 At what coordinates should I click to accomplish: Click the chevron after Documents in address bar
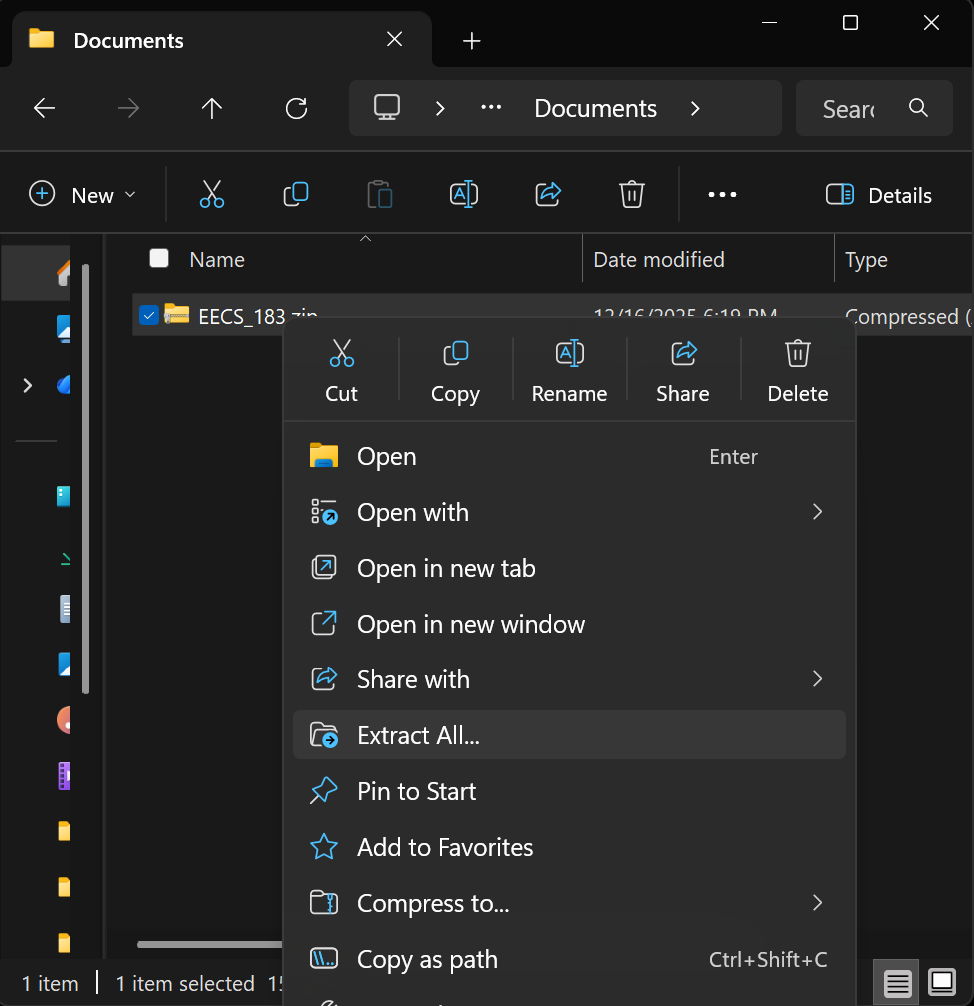tap(695, 108)
